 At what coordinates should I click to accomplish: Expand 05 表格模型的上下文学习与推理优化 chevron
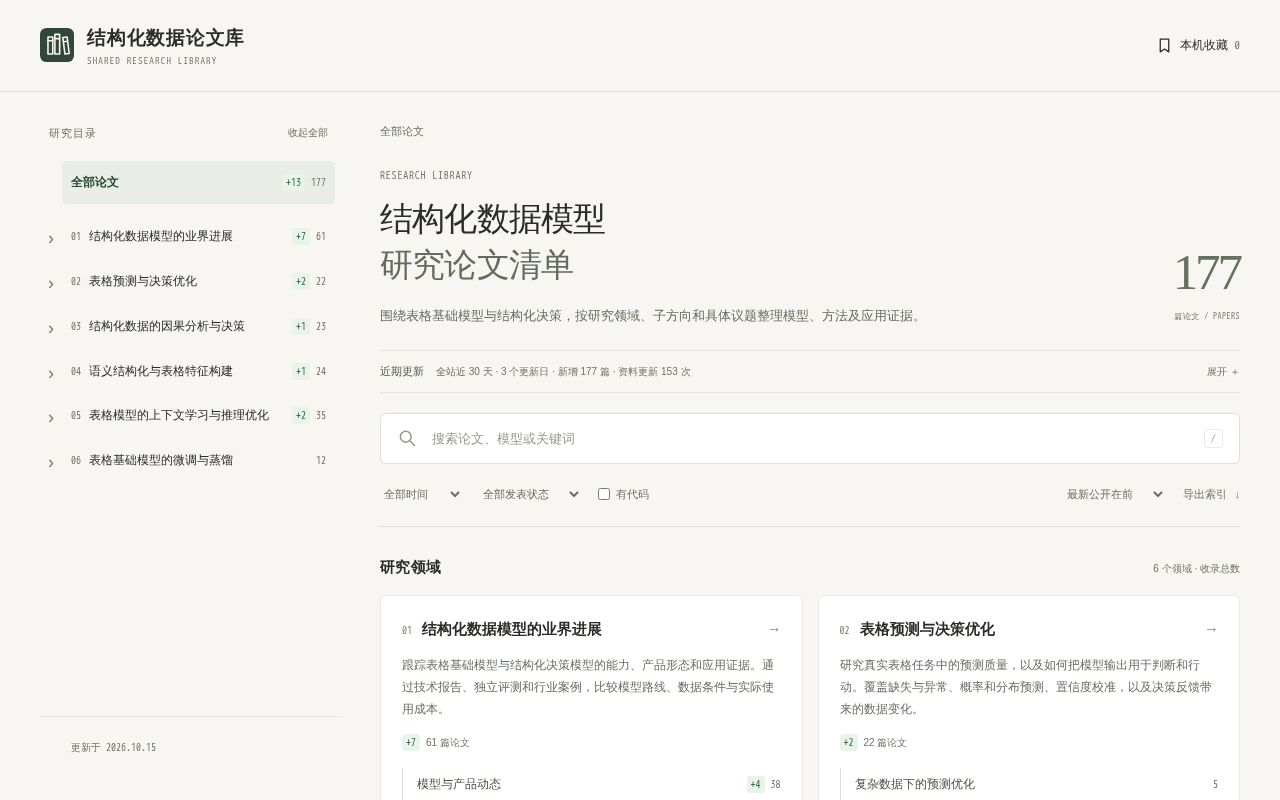click(51, 417)
